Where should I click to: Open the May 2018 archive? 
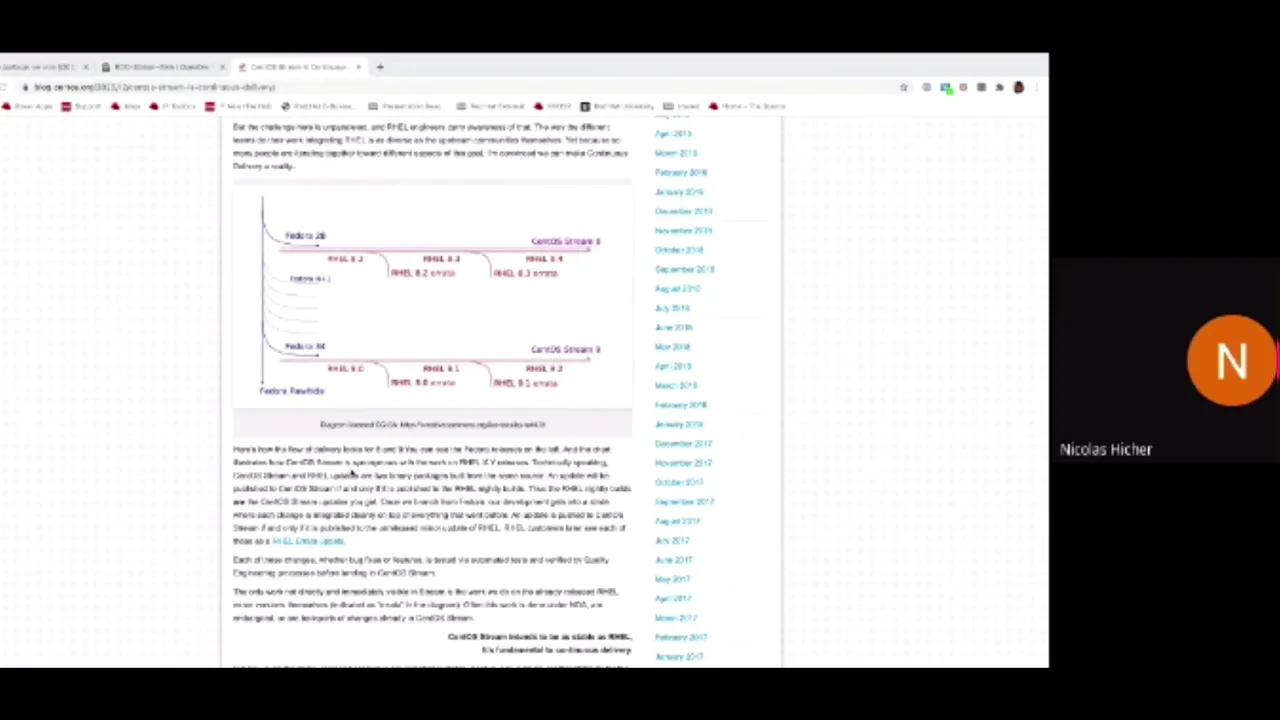click(x=672, y=347)
